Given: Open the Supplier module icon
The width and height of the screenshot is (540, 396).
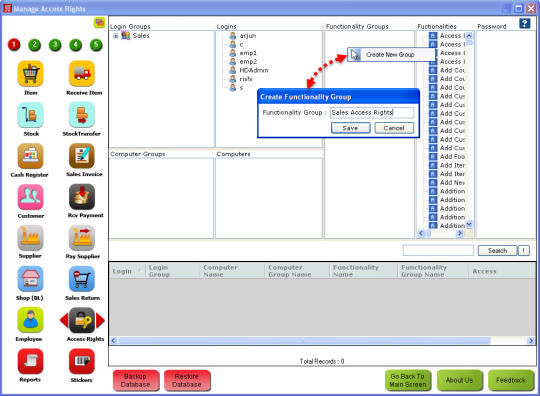Looking at the screenshot, I should [30, 238].
